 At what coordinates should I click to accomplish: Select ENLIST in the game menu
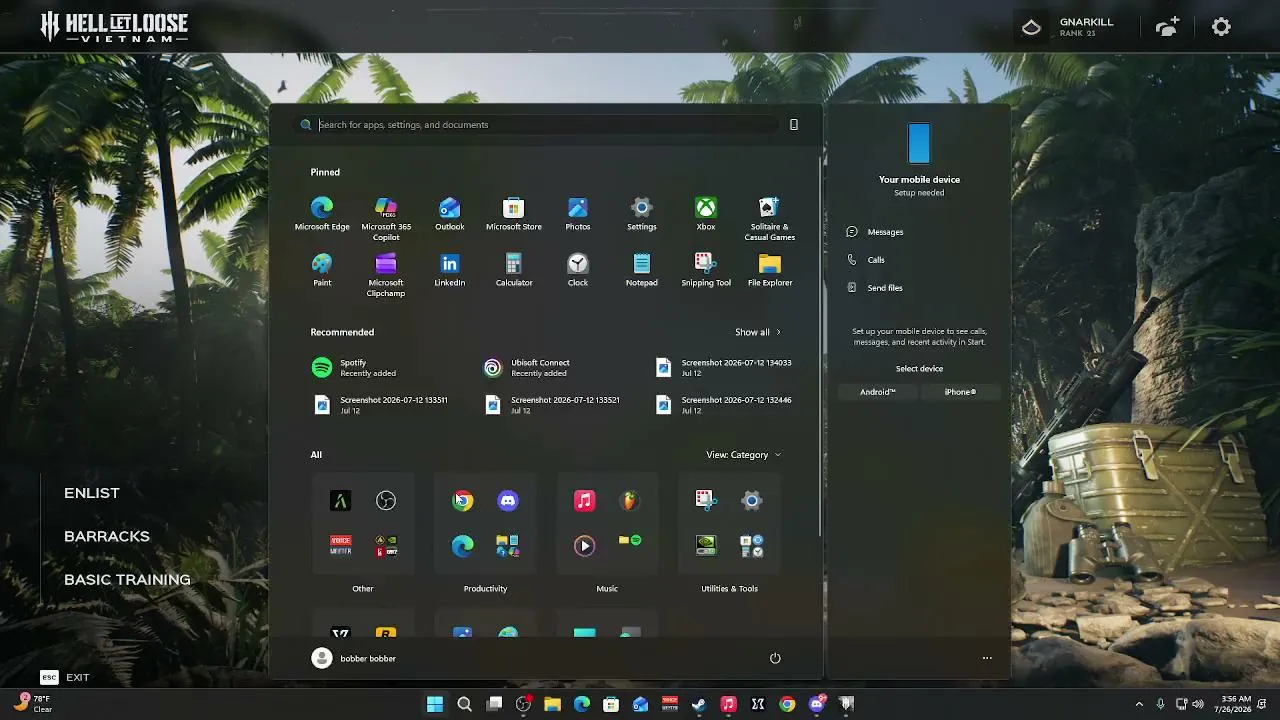click(92, 493)
